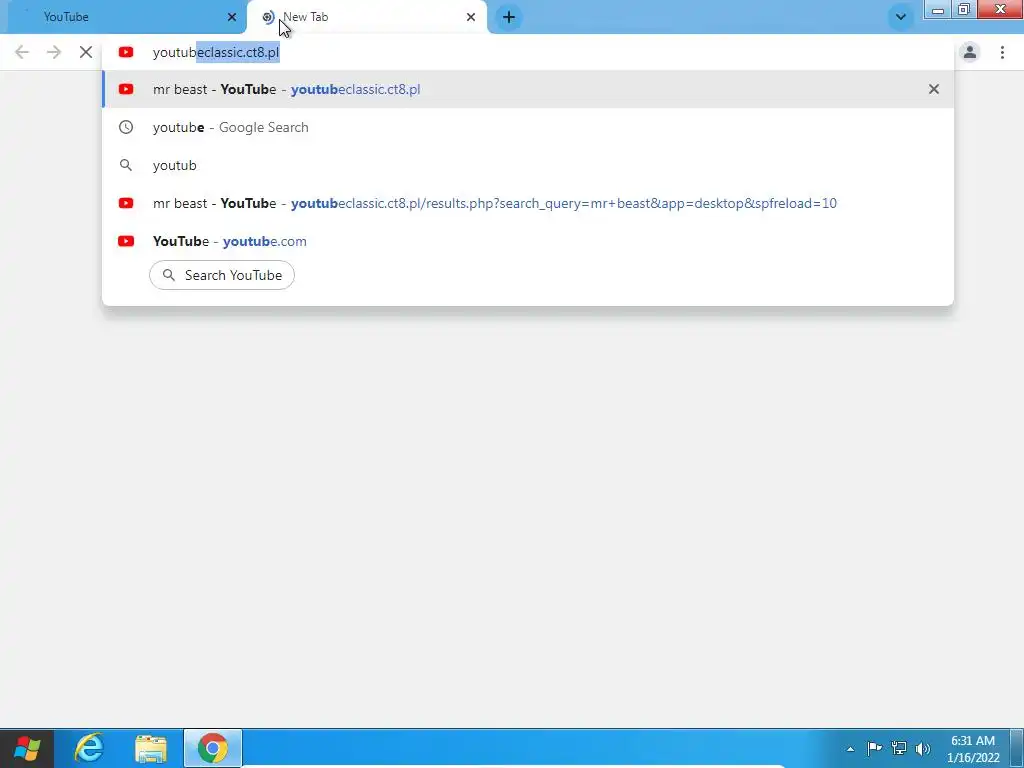This screenshot has width=1024, height=768.
Task: Click YouTube icon of youtube.com suggestion
Action: (126, 241)
